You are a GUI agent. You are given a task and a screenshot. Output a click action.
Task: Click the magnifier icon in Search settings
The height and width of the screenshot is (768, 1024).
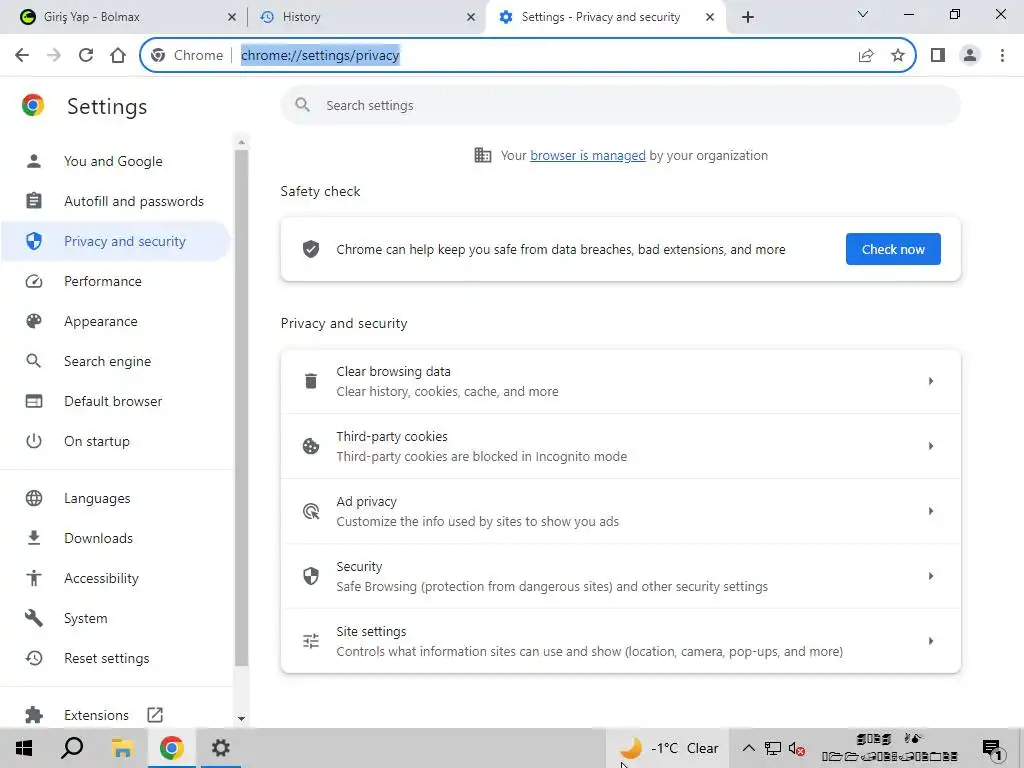(302, 104)
